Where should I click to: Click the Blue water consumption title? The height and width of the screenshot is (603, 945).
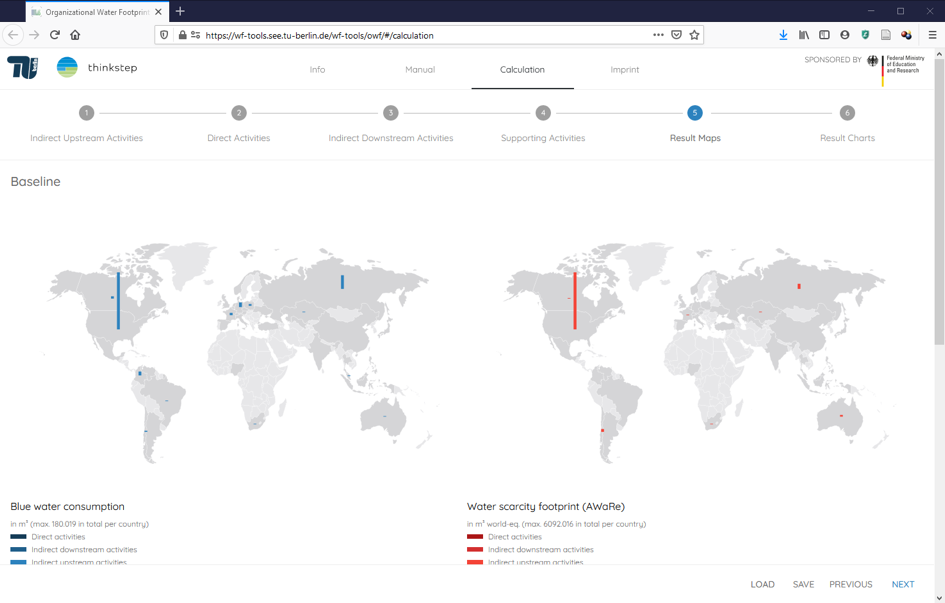[x=68, y=507]
